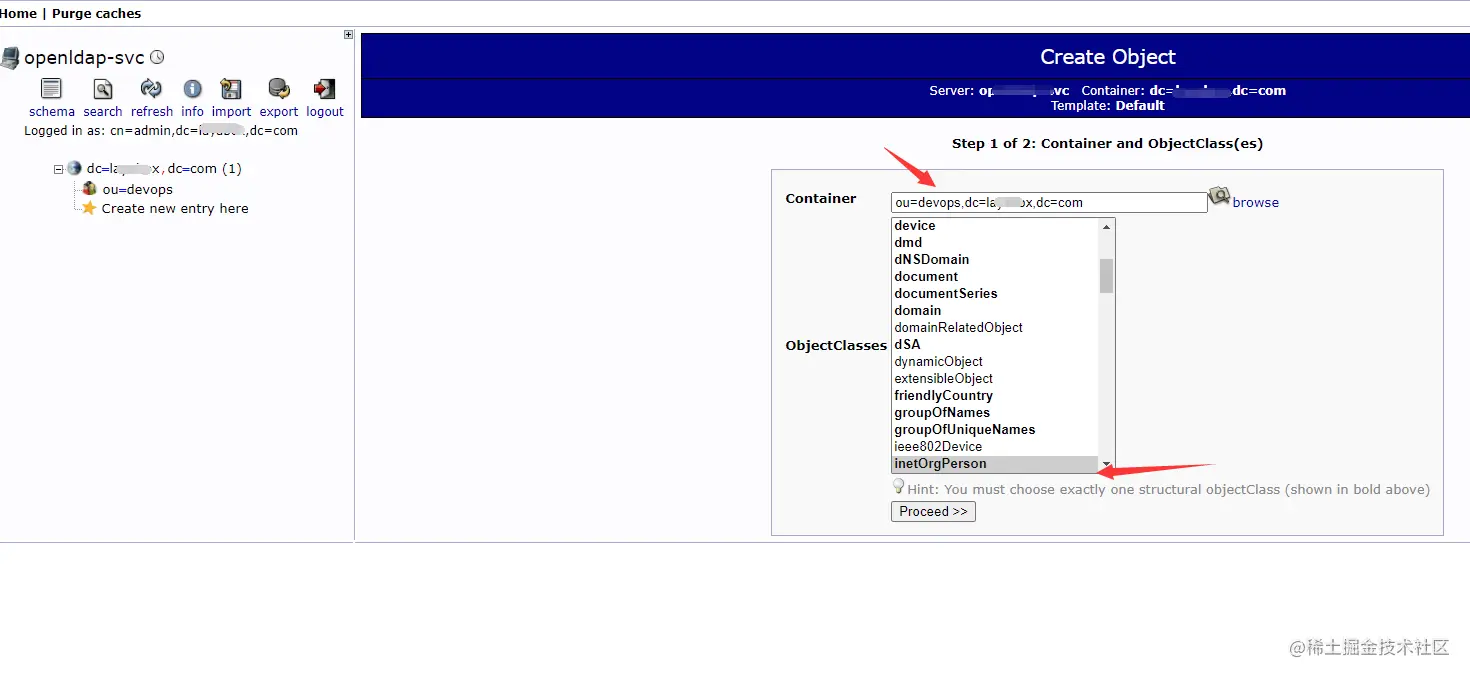Click Create new entry here
The image size is (1470, 678).
pyautogui.click(x=175, y=208)
